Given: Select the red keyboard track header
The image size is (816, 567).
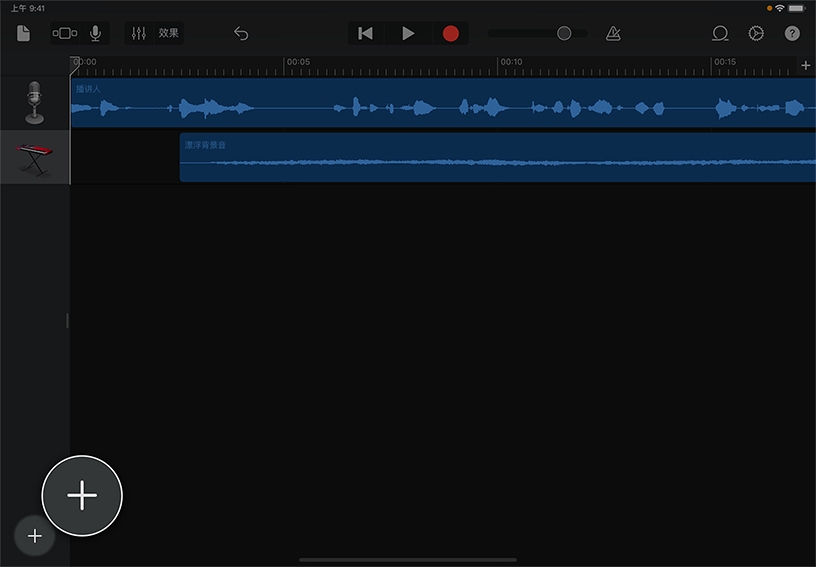Looking at the screenshot, I should [35, 157].
